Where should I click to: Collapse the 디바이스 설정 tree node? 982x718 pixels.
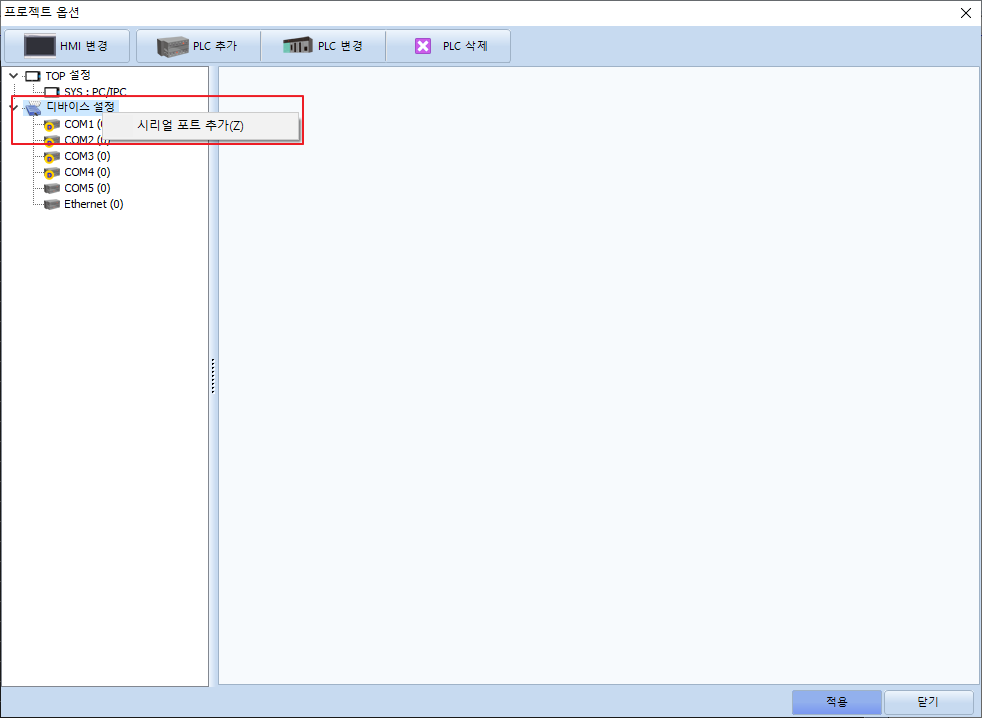[13, 107]
